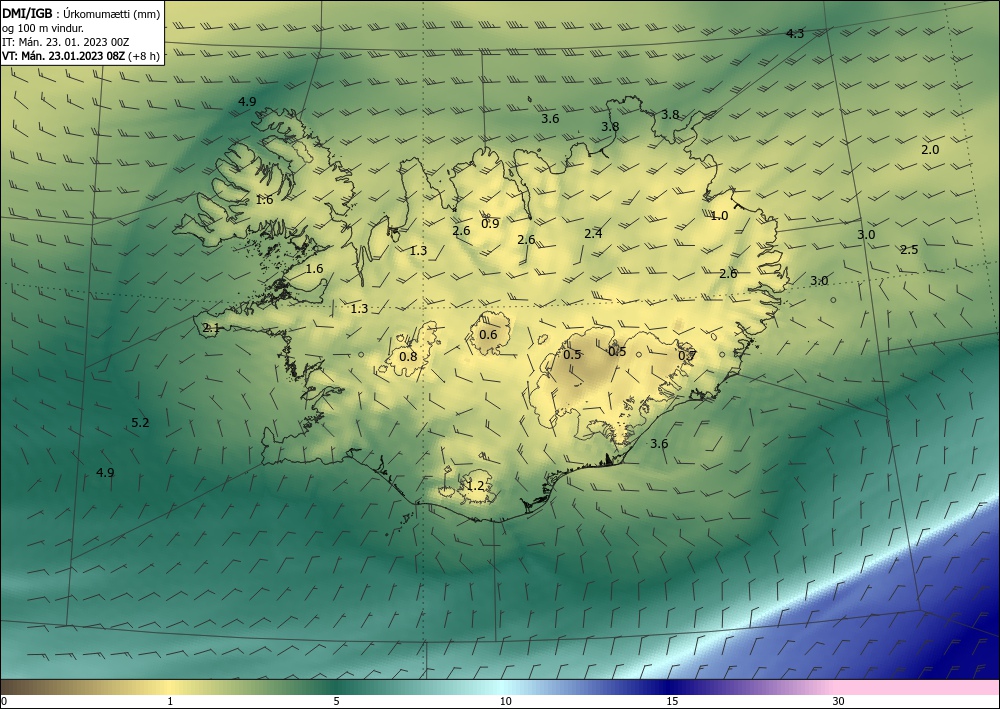Select the '1.2' value on the southern glacier
Viewport: 1000px width, 709px height.
pos(475,486)
